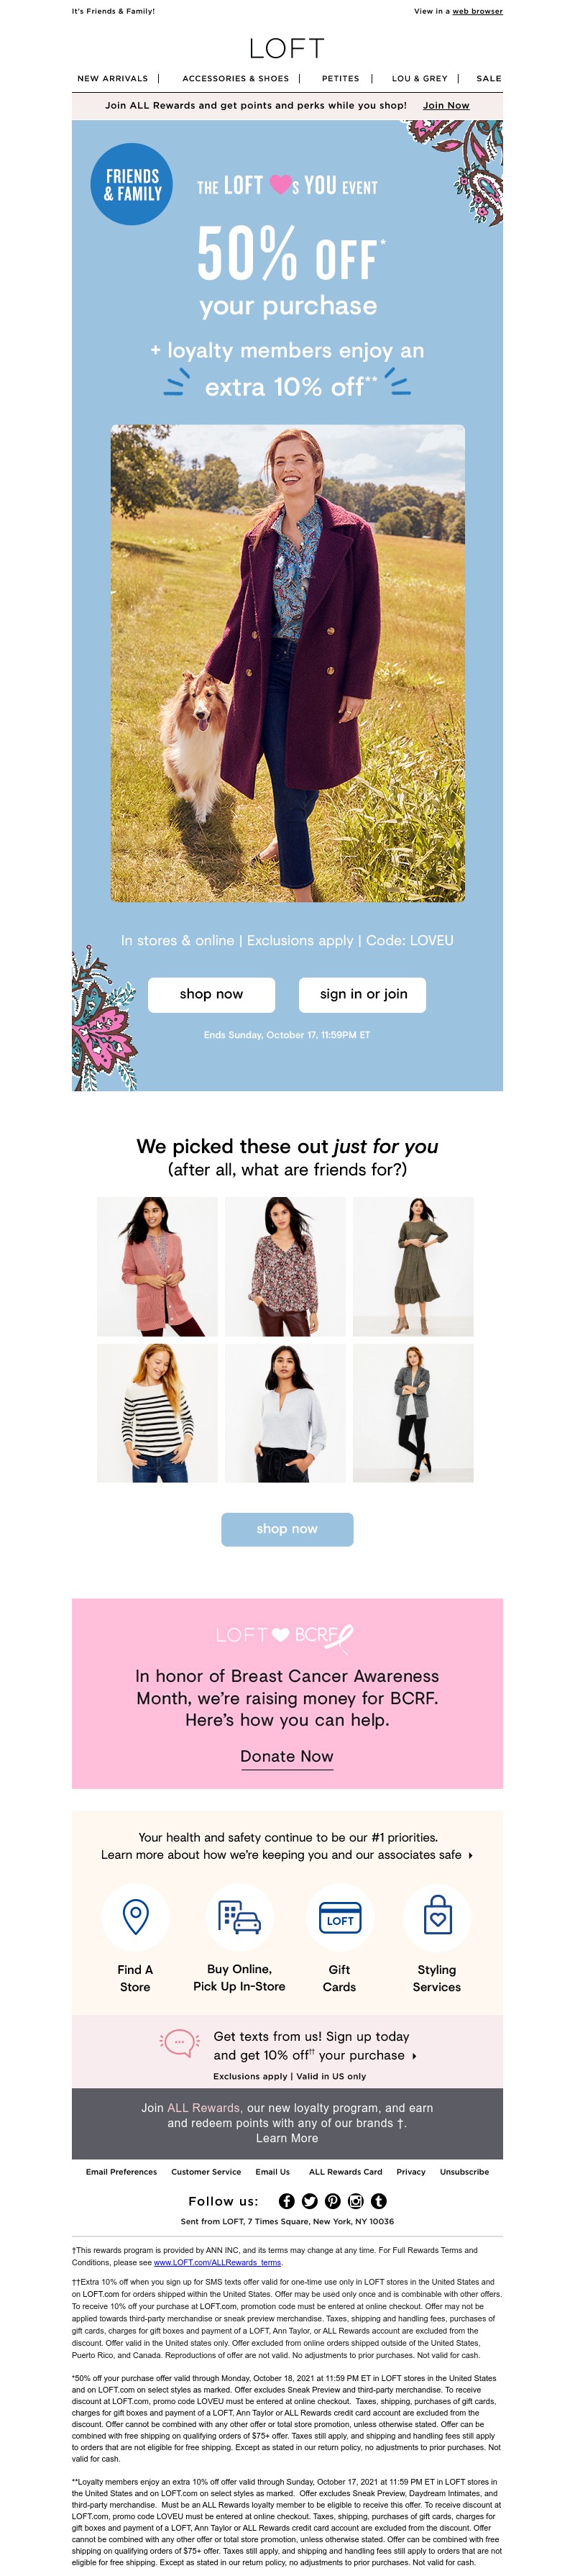The width and height of the screenshot is (575, 2576).
Task: Click the Unsubscribe footer link
Action: 464,2172
